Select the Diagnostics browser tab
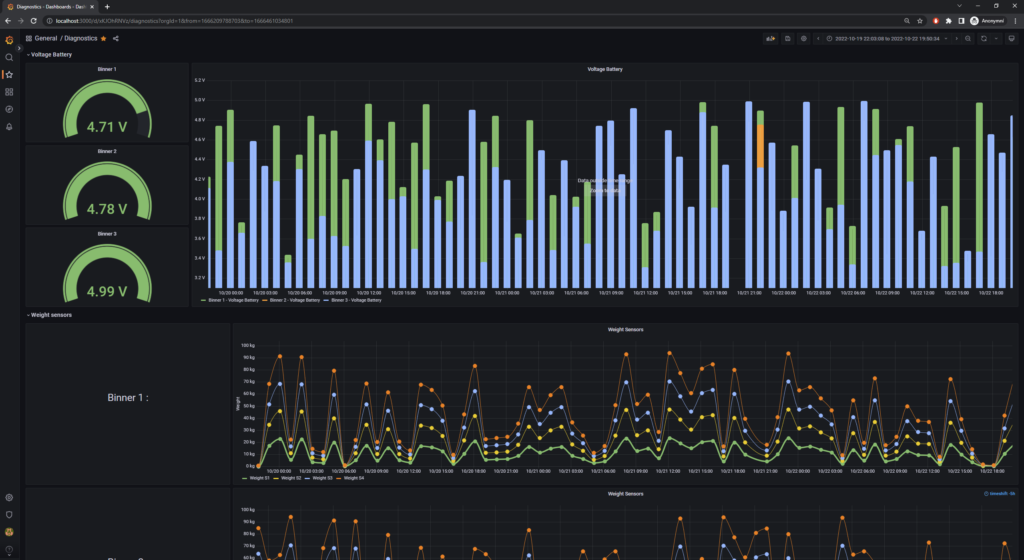The width and height of the screenshot is (1024, 560). 49,7
